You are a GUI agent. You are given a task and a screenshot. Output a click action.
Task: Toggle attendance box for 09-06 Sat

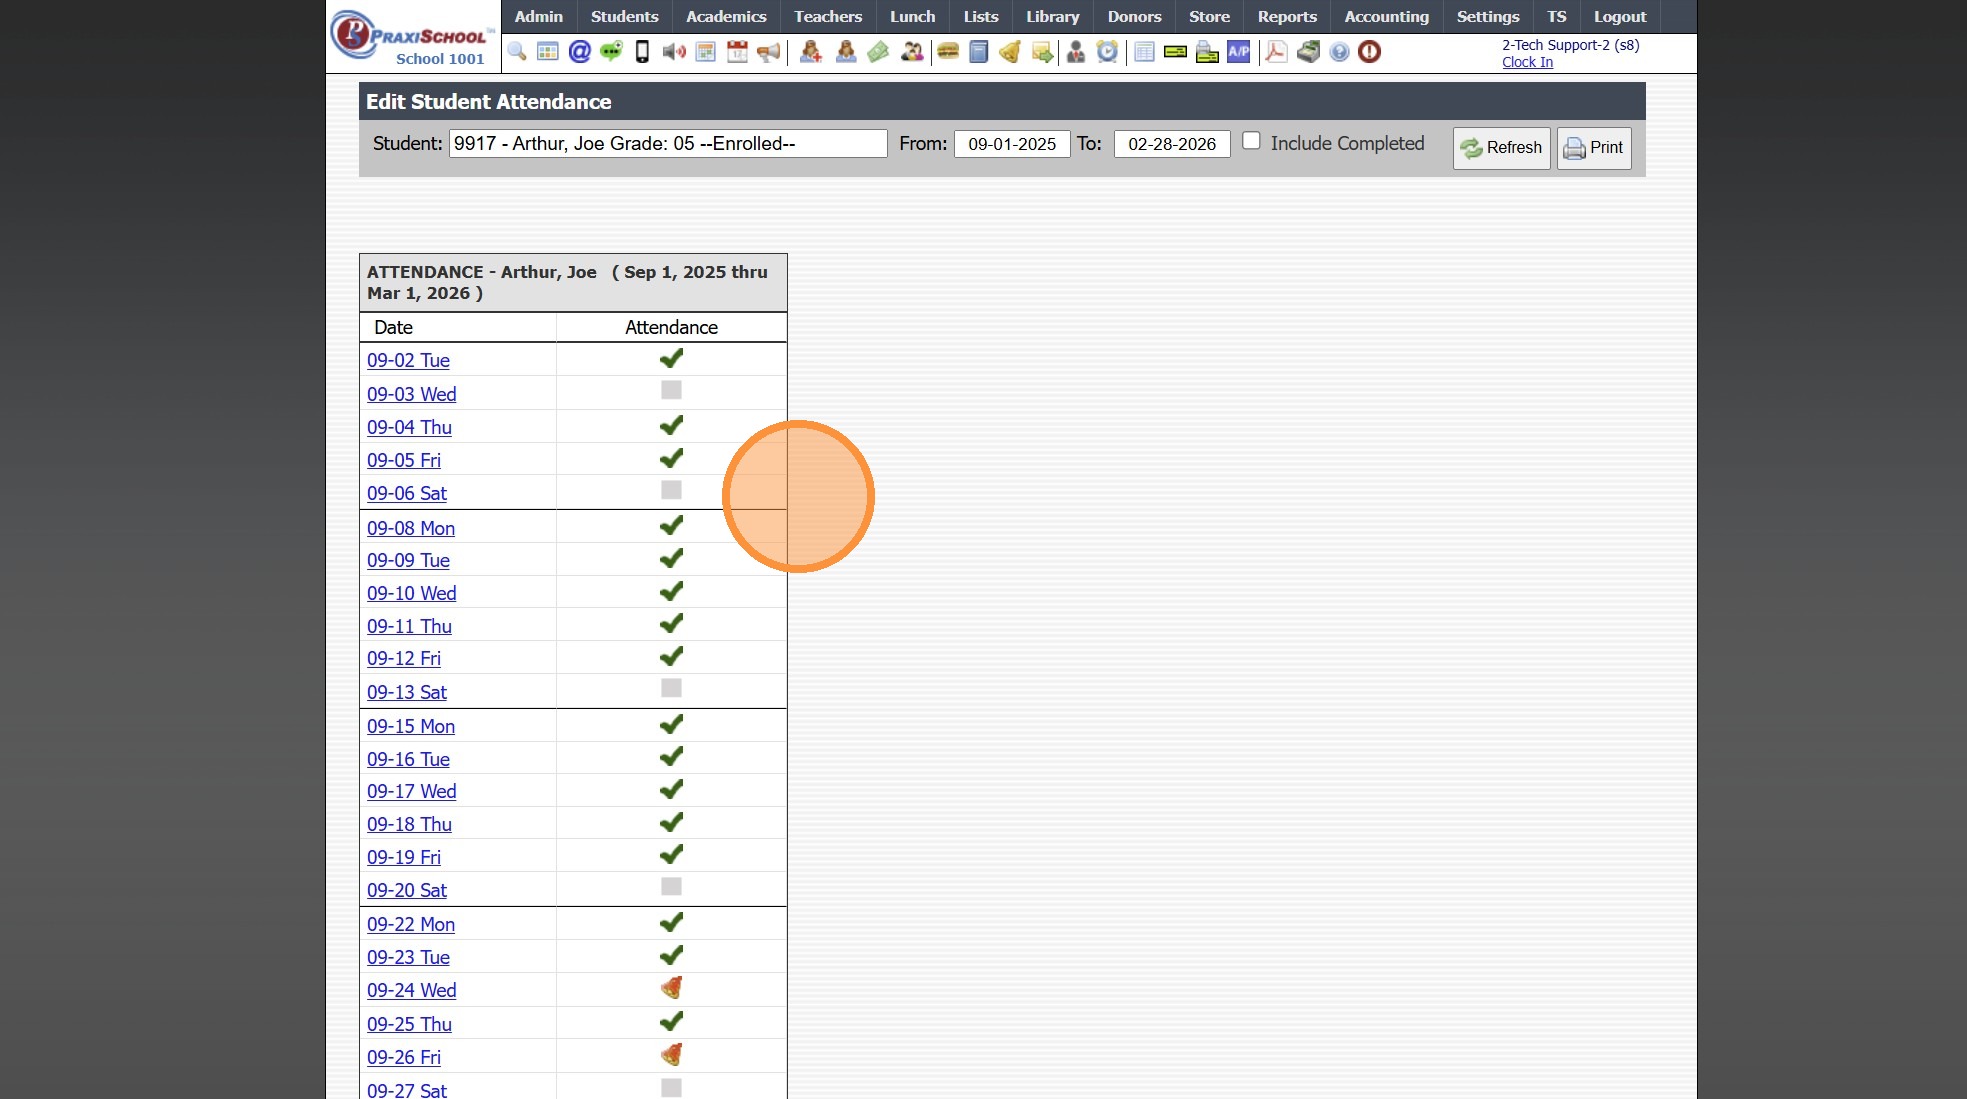(671, 490)
